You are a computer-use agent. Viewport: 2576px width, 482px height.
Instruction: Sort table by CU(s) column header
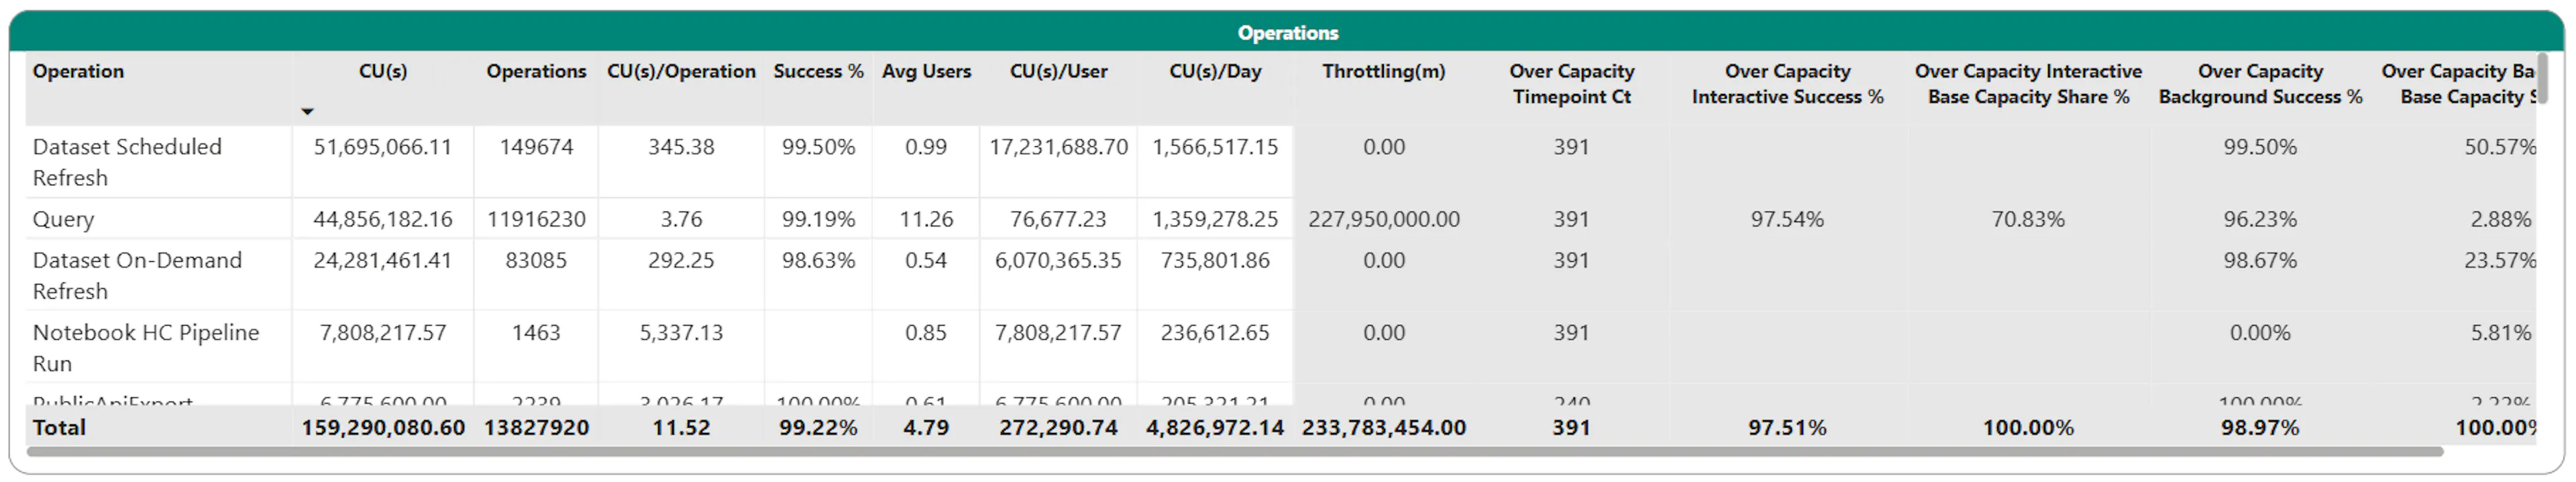(x=383, y=71)
